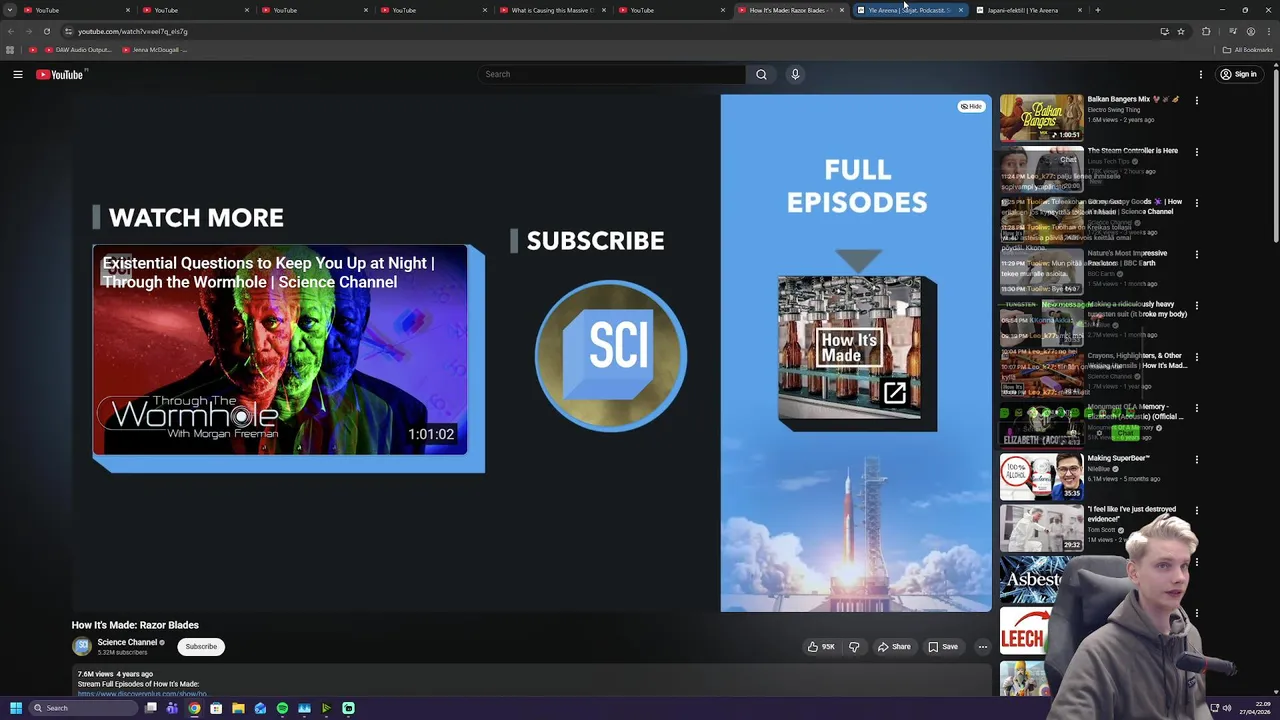Save the video to a playlist
The image size is (1280, 720).
click(943, 647)
